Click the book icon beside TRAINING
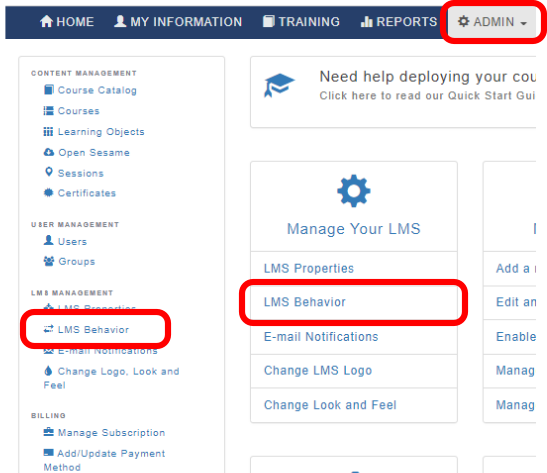Screen dimensions: 547x473 tap(268, 21)
